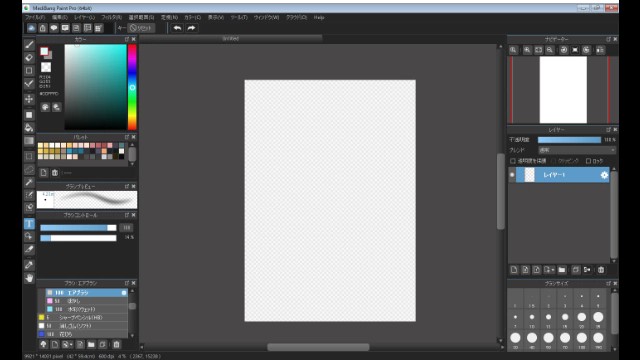Duplicate the current layer
Screen dimensions: 640x360
576,270
